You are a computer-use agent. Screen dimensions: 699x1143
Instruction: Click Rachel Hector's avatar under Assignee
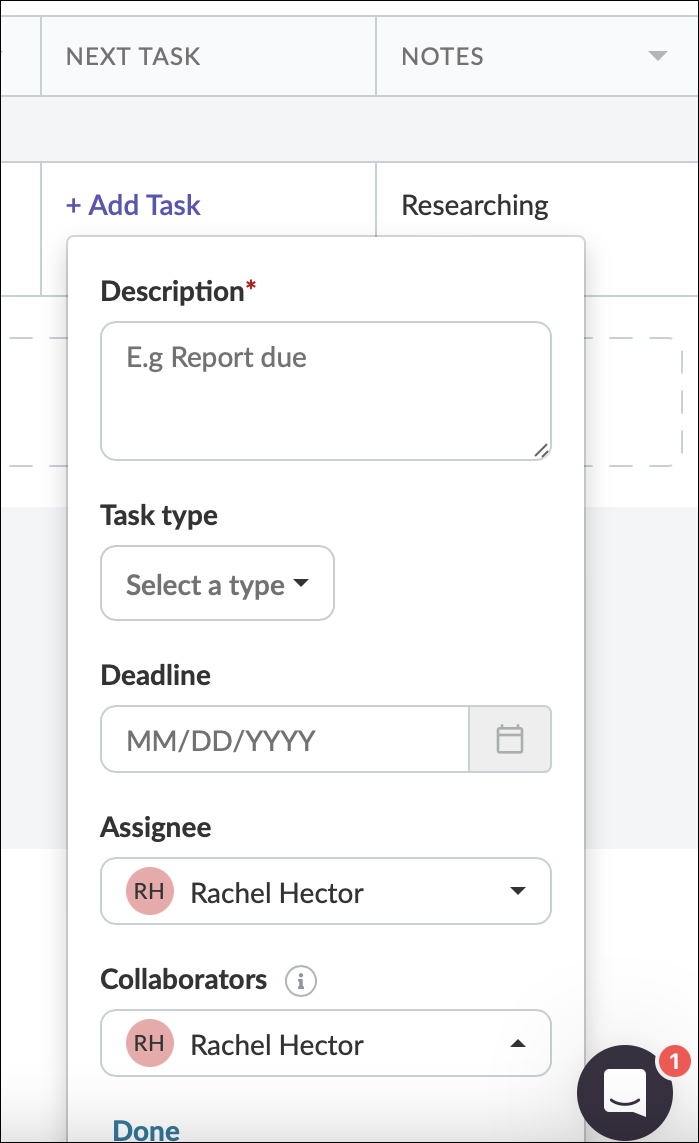pyautogui.click(x=150, y=891)
